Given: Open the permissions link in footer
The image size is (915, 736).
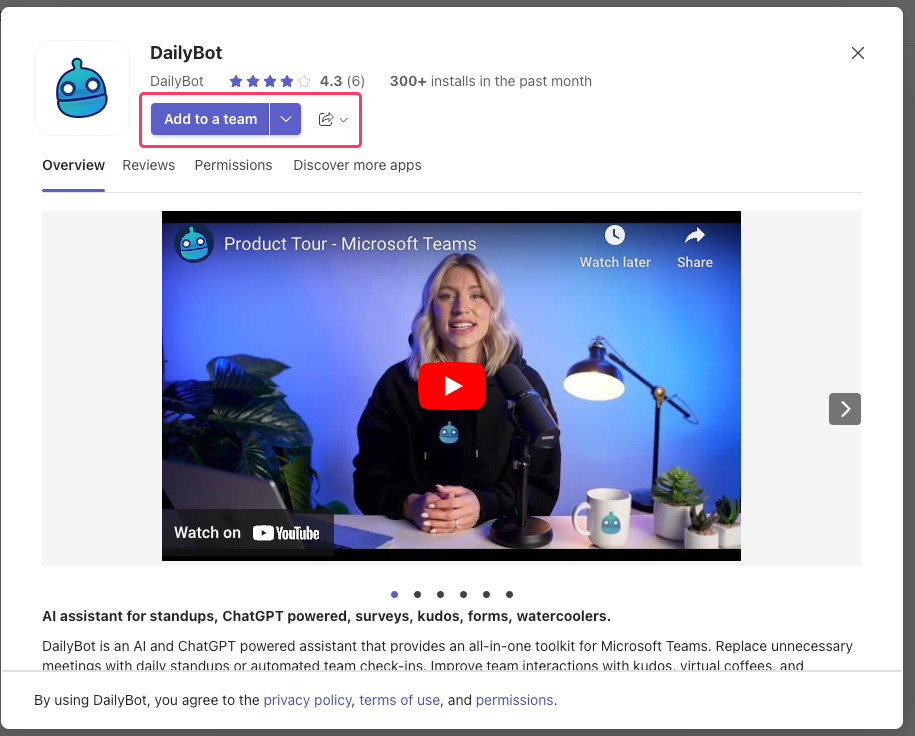Looking at the screenshot, I should pyautogui.click(x=515, y=700).
